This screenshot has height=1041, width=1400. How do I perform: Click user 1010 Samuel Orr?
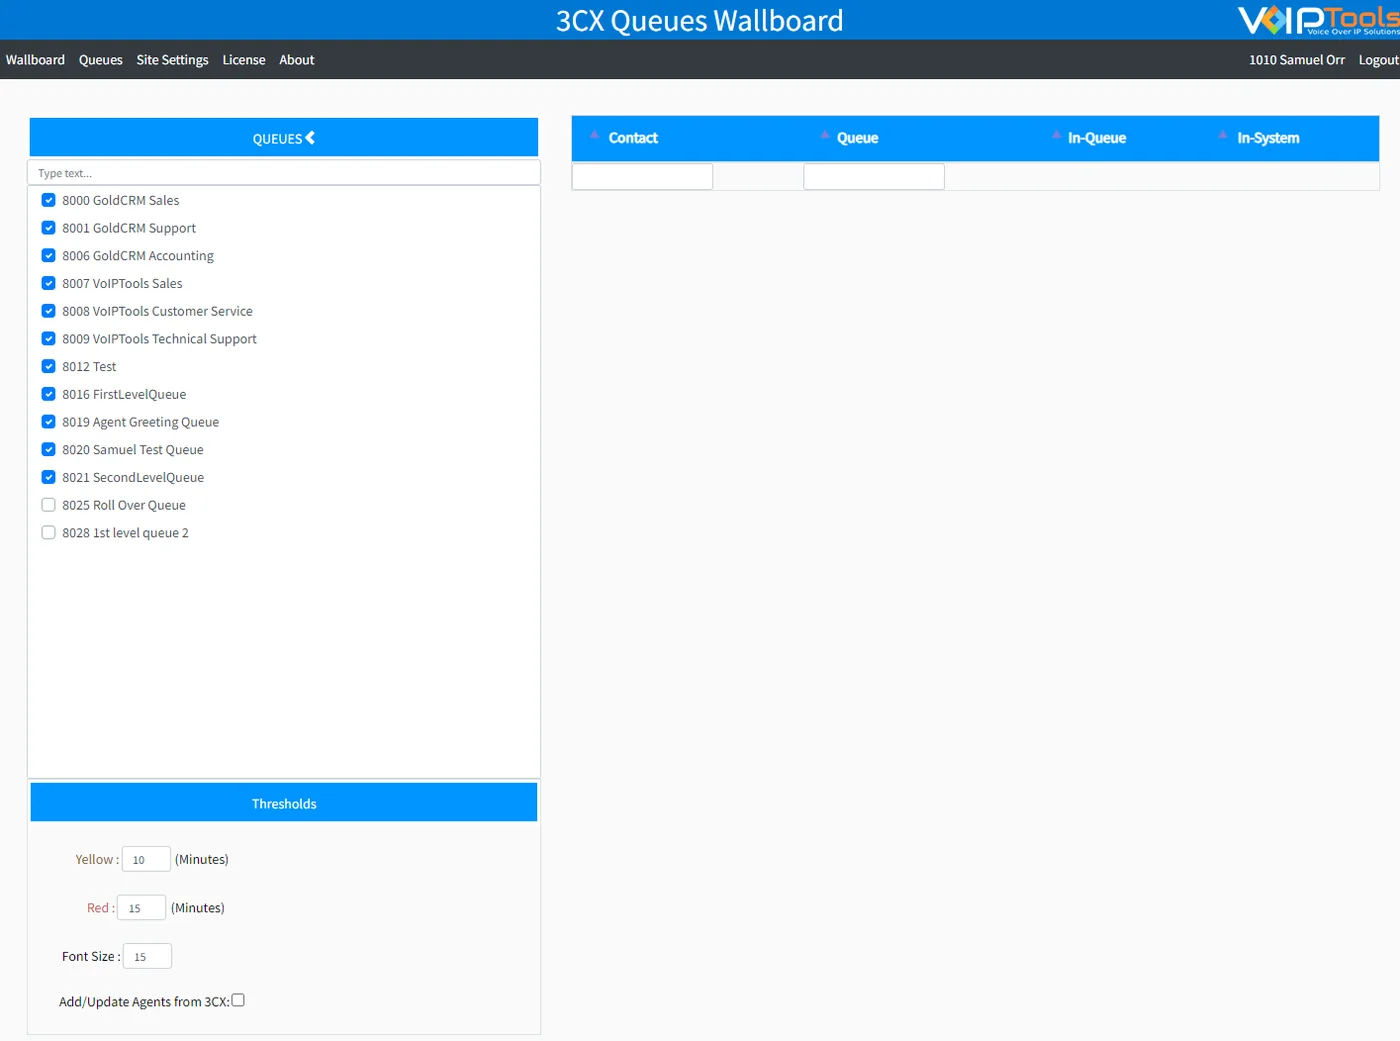tap(1297, 60)
